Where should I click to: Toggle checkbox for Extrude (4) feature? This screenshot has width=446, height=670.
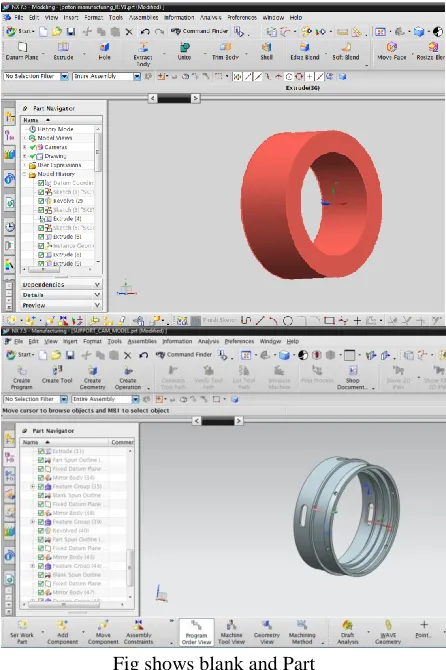coord(41,218)
